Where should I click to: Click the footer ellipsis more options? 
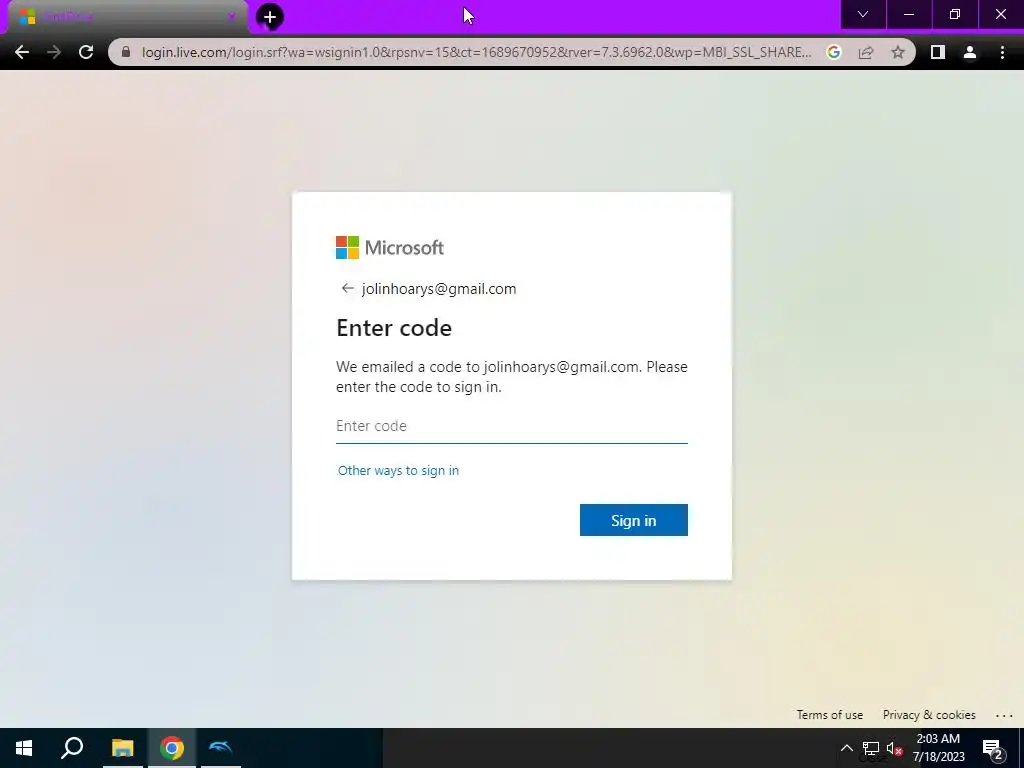coord(1004,716)
